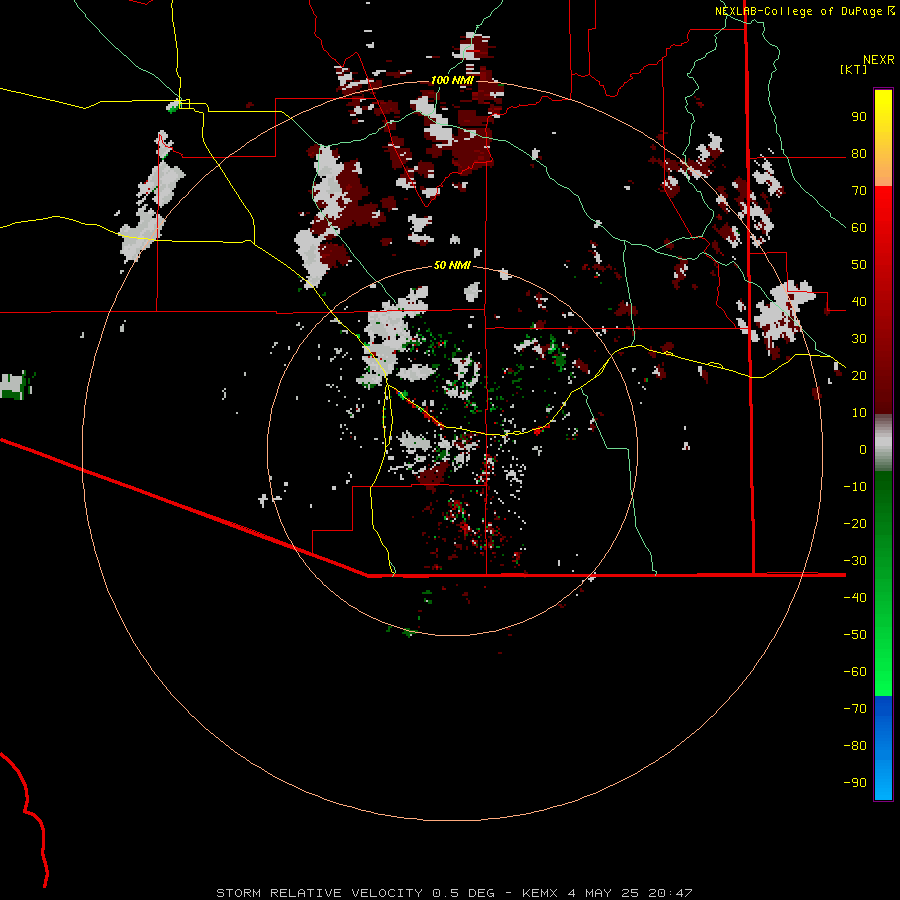Click the 30 value on velocity scale
900x900 pixels.
[859, 339]
